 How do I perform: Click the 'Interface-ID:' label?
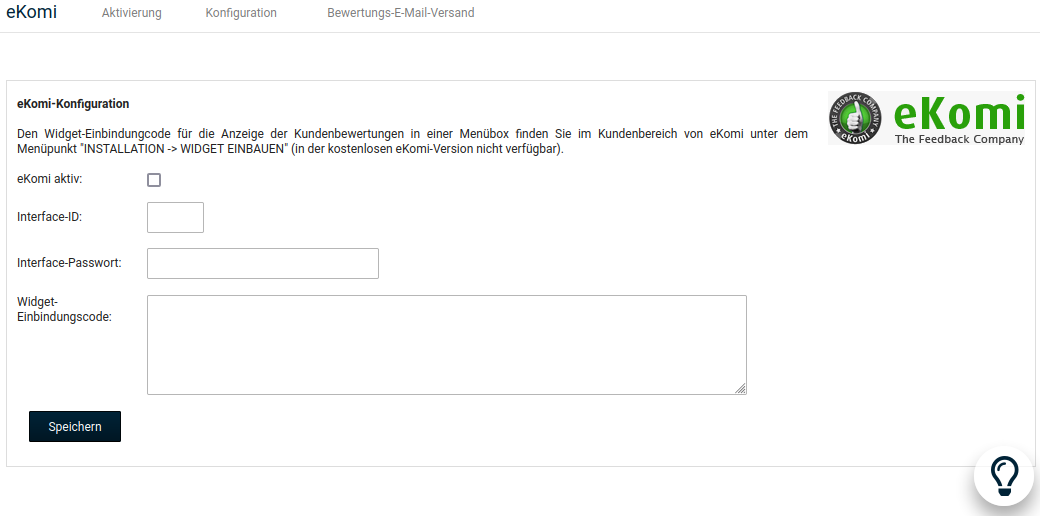click(49, 216)
